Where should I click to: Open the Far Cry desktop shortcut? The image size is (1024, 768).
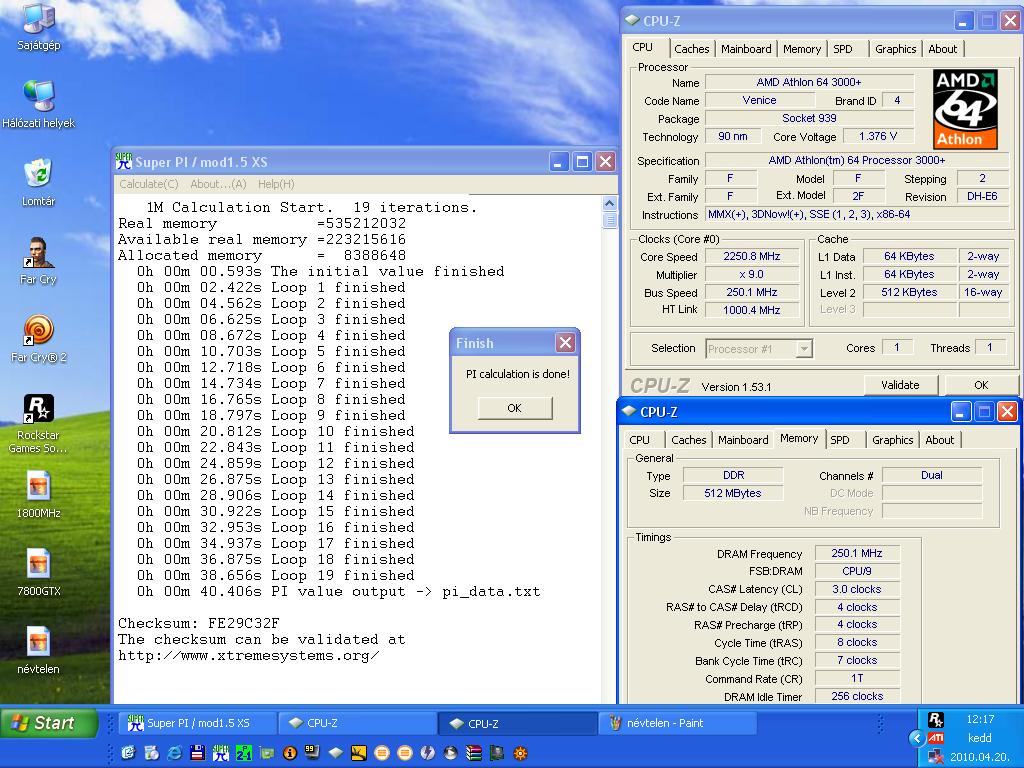[x=38, y=261]
